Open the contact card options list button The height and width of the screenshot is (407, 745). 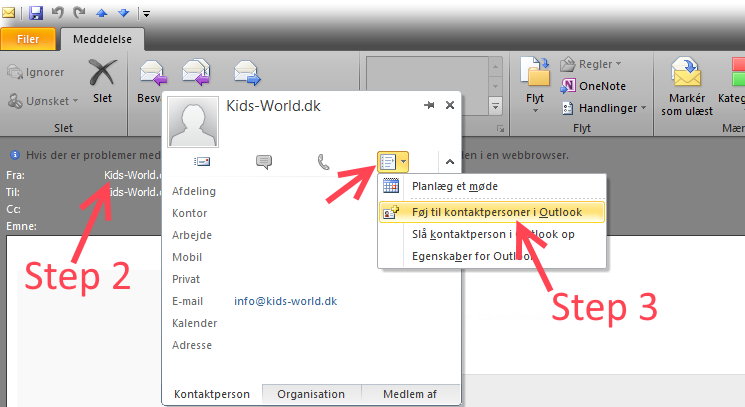(x=392, y=162)
